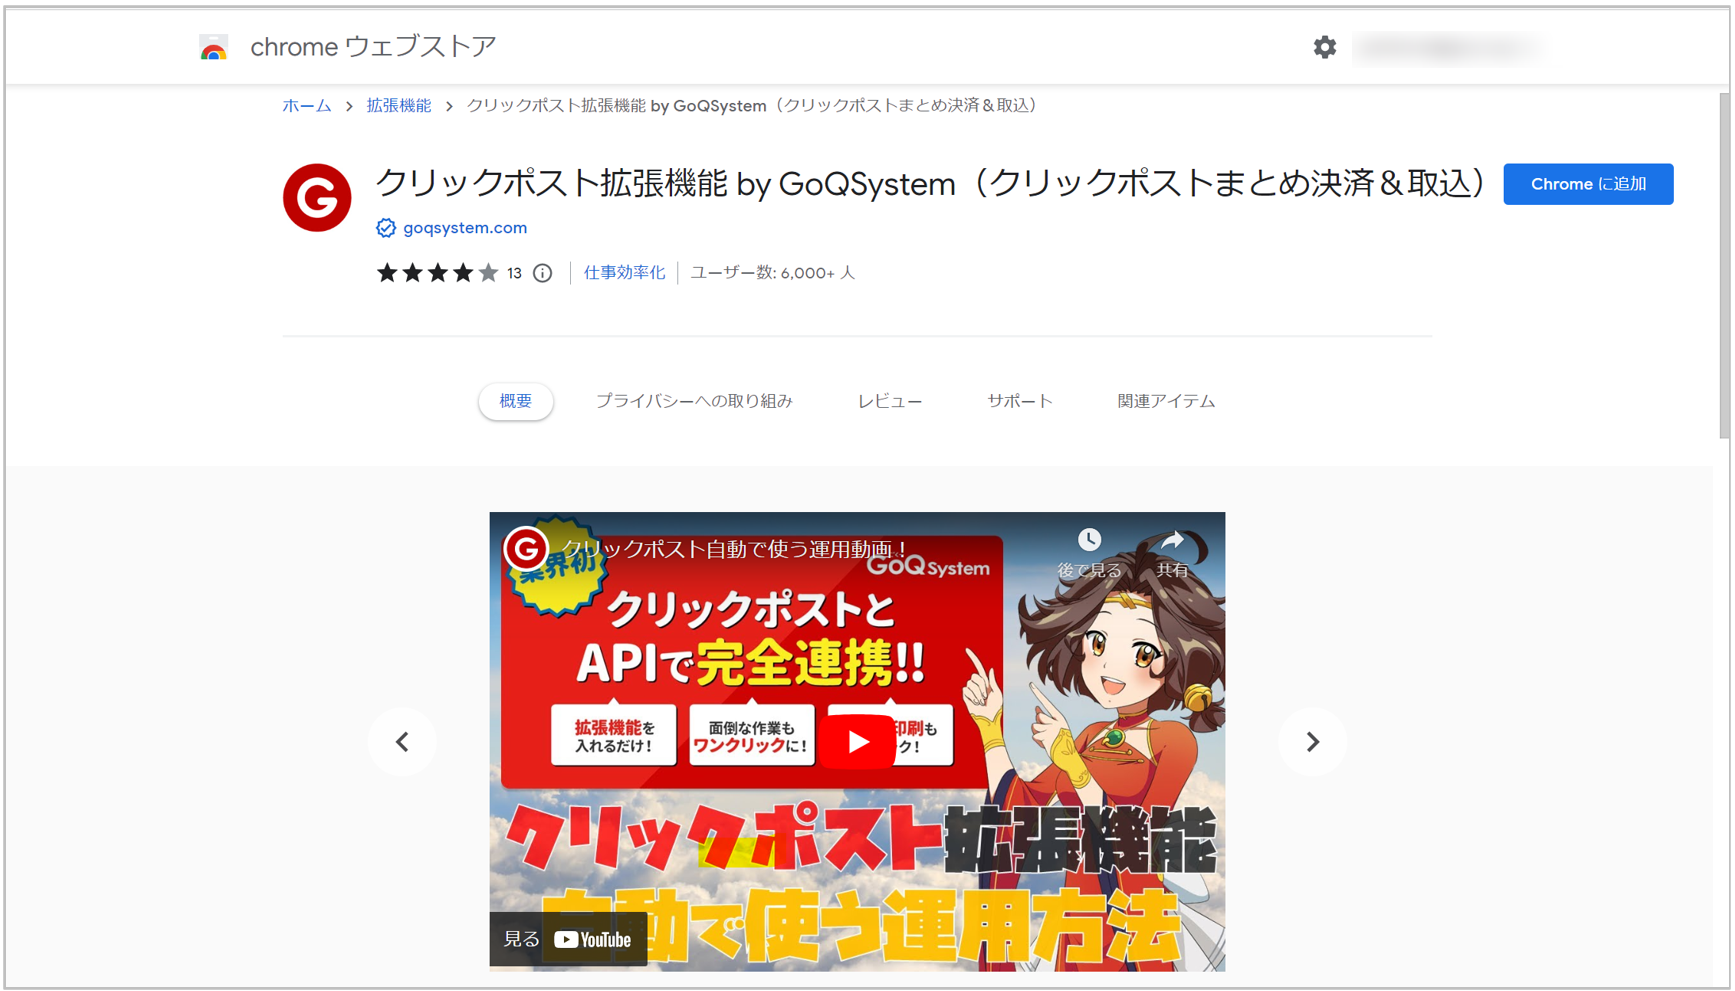Open the goqsystem.com publisher link
This screenshot has height=991, width=1735.
click(465, 228)
